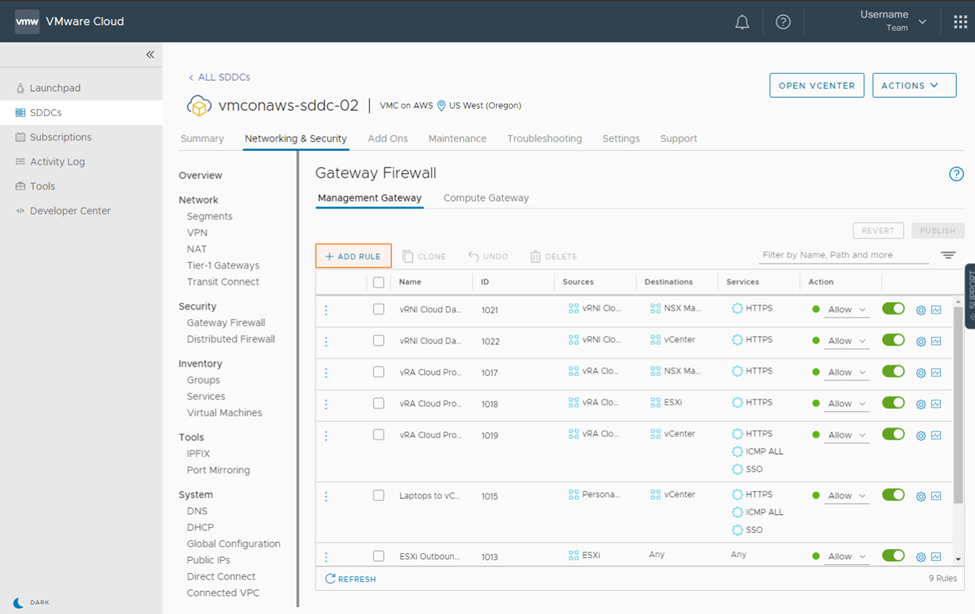Open statistics graph icon for rule 1022
Viewport: 975px width, 614px height.
point(936,341)
